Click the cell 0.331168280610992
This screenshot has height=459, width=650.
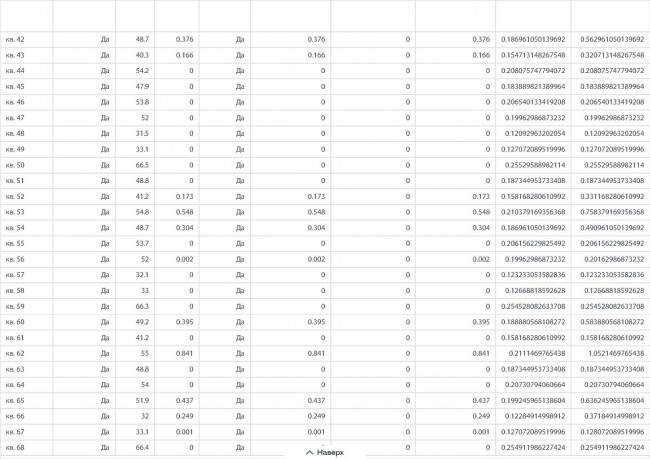612,197
